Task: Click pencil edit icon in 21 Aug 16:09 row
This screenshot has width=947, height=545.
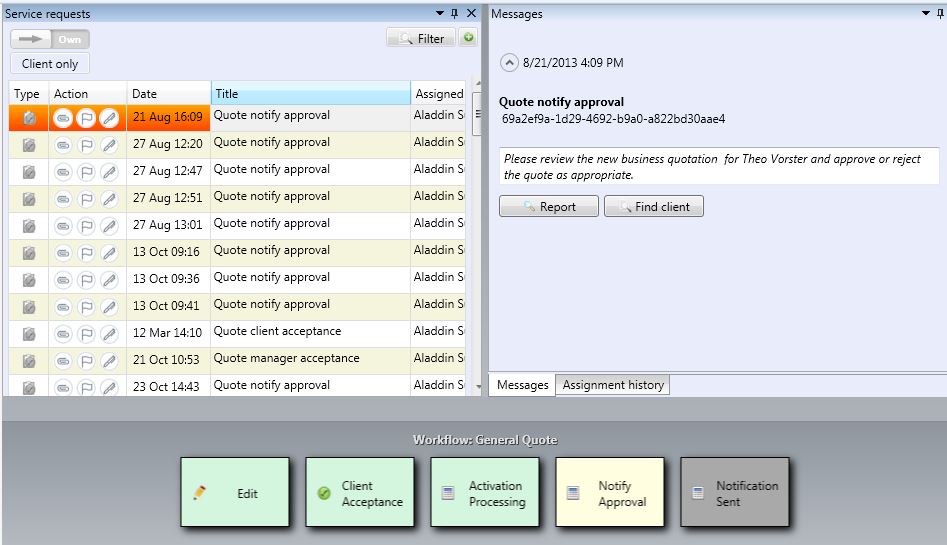Action: pyautogui.click(x=108, y=118)
